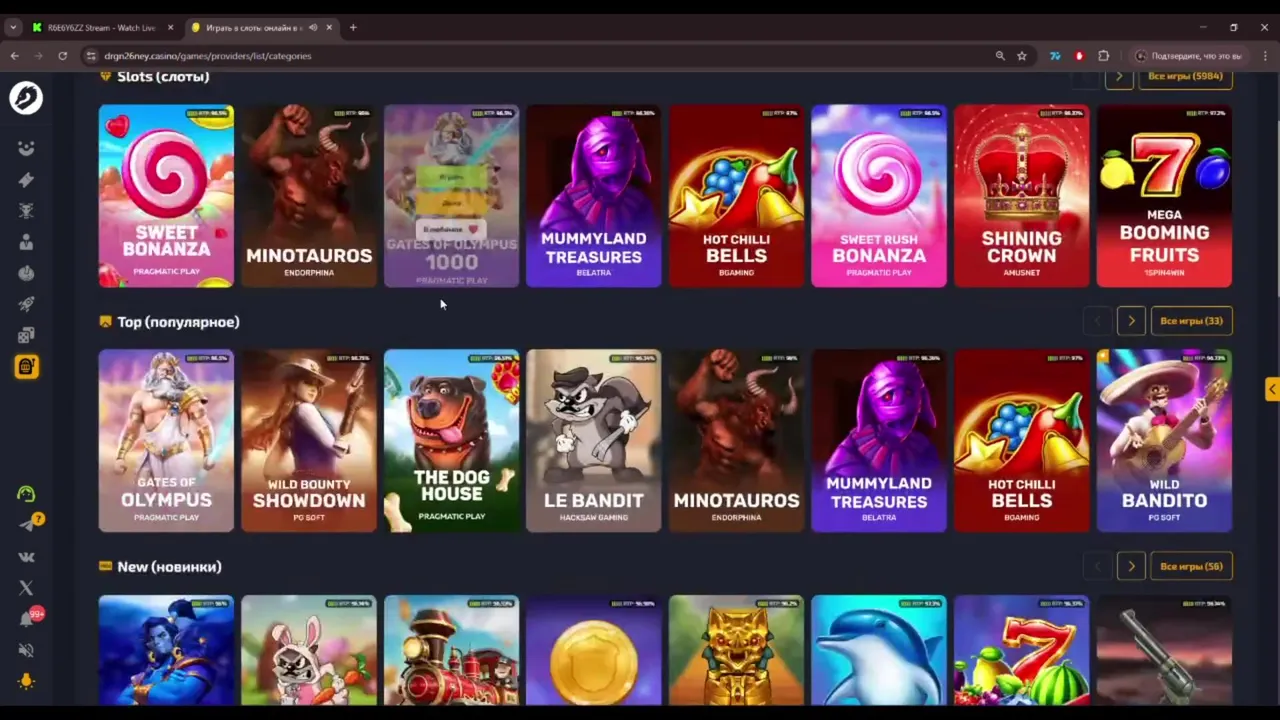Add Gates of Olympus 1000 to favorites
This screenshot has width=1280, height=720.
(x=451, y=229)
